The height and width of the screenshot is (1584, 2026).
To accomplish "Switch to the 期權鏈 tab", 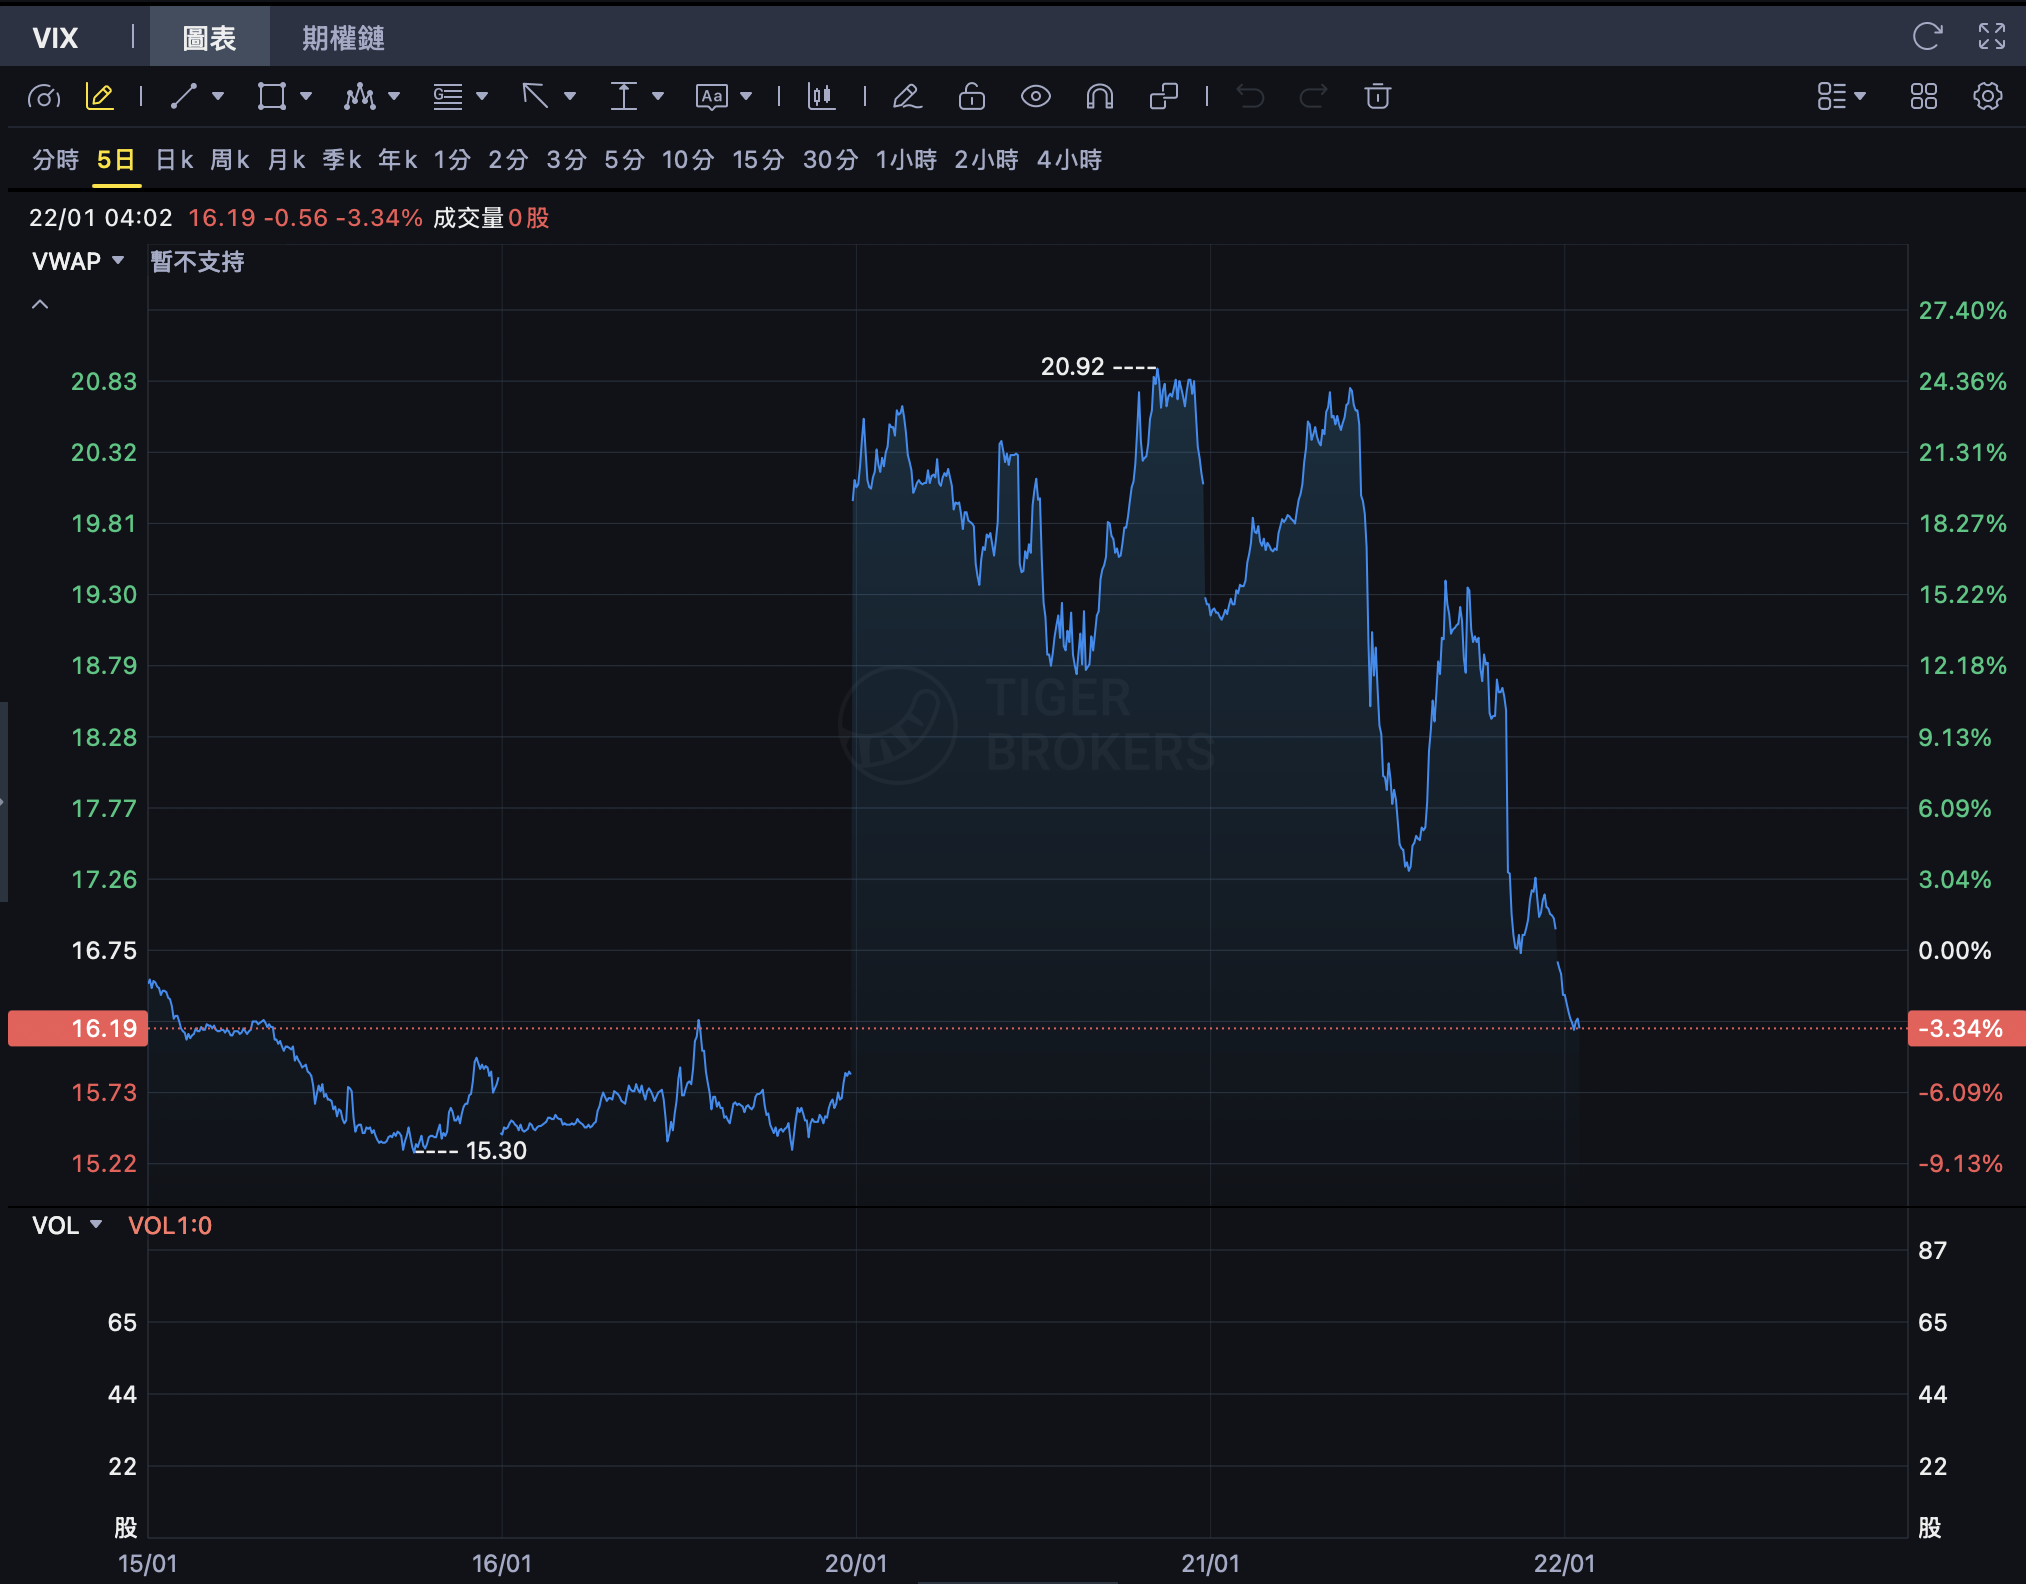I will [343, 38].
